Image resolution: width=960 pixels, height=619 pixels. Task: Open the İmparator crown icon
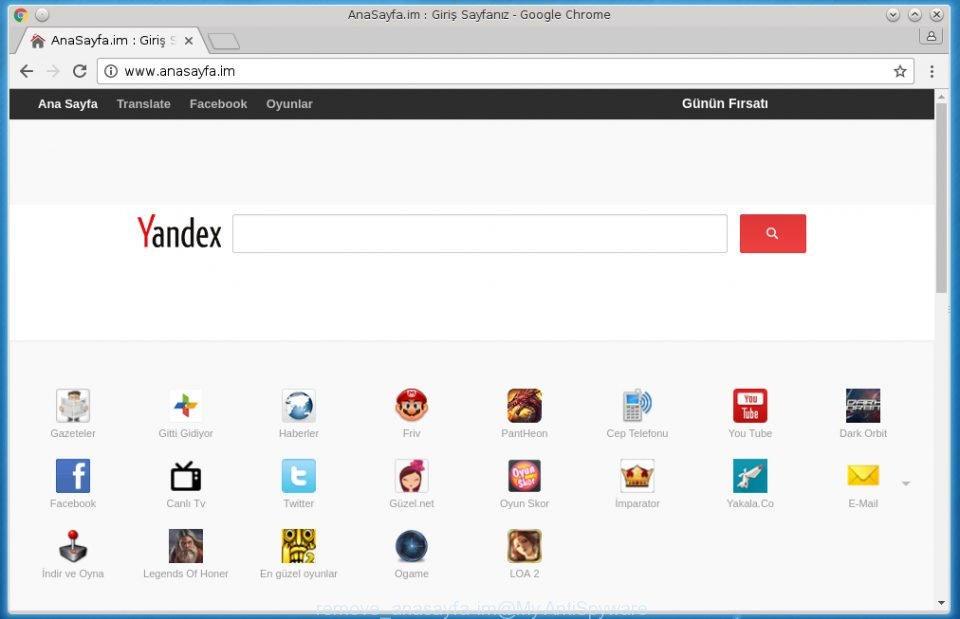[x=637, y=476]
